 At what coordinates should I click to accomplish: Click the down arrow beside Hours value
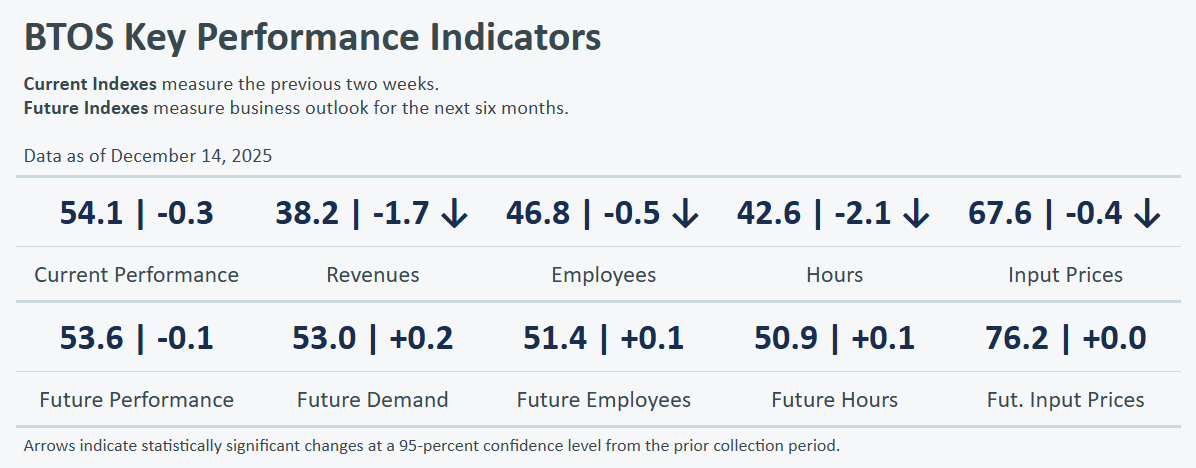click(916, 213)
